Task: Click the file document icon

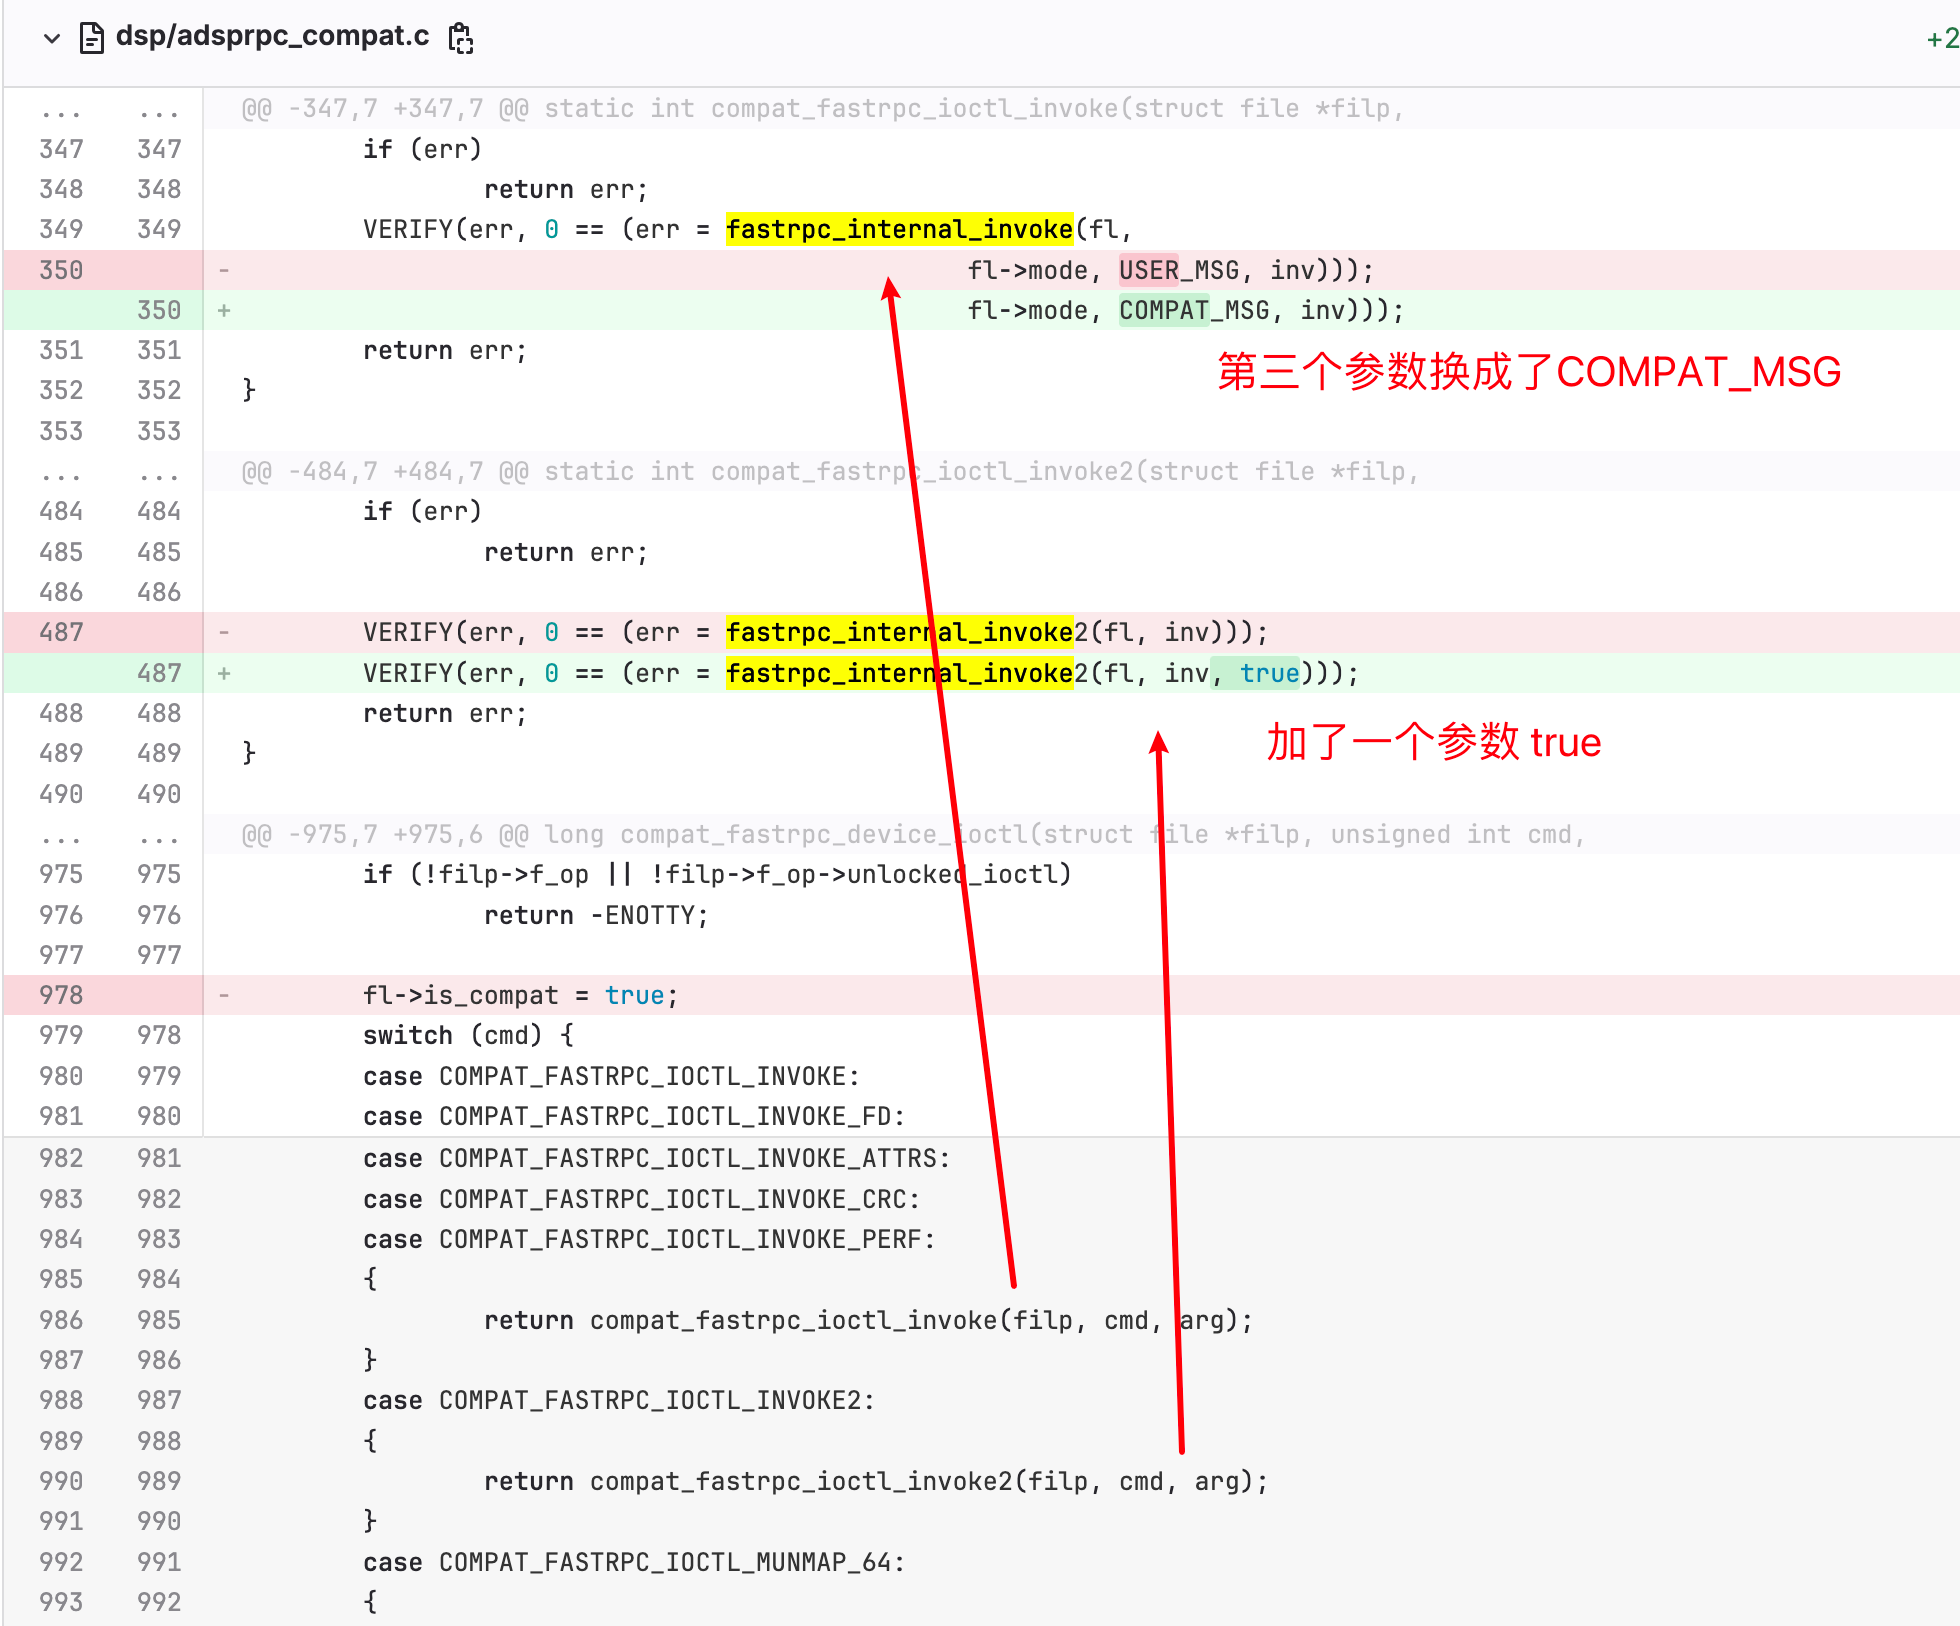Action: [92, 38]
